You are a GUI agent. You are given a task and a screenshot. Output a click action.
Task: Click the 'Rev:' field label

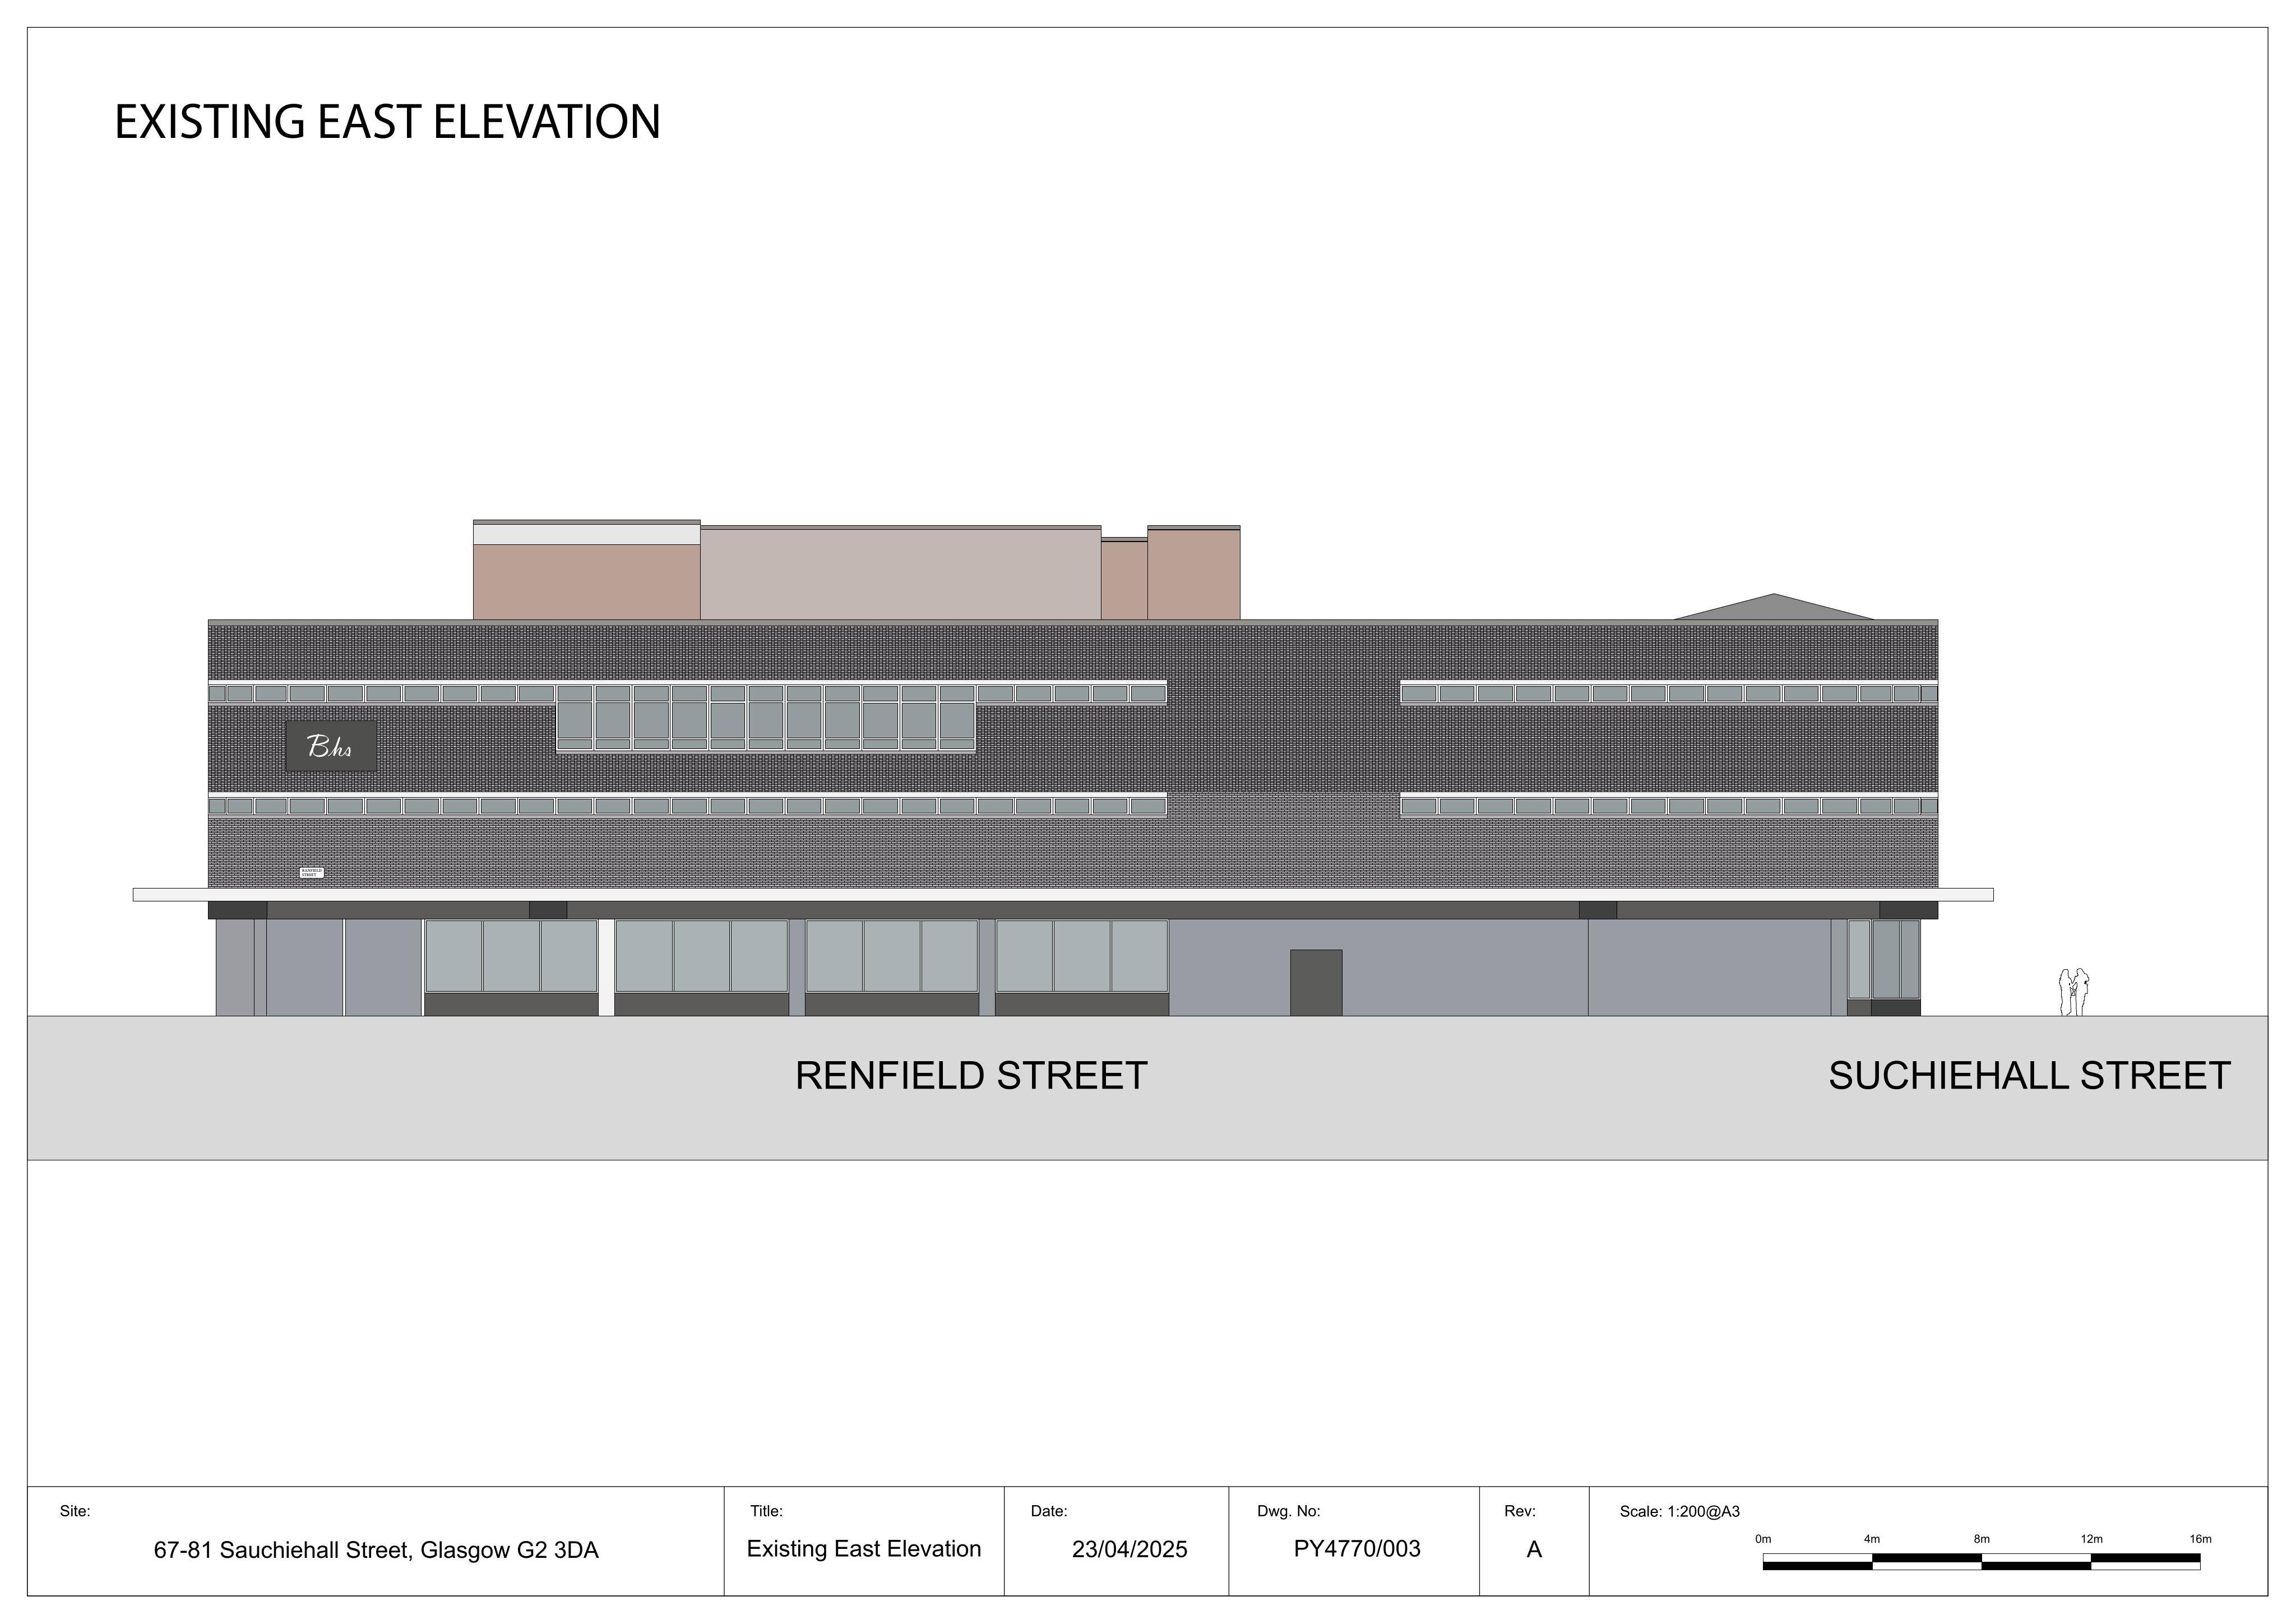click(1520, 1511)
